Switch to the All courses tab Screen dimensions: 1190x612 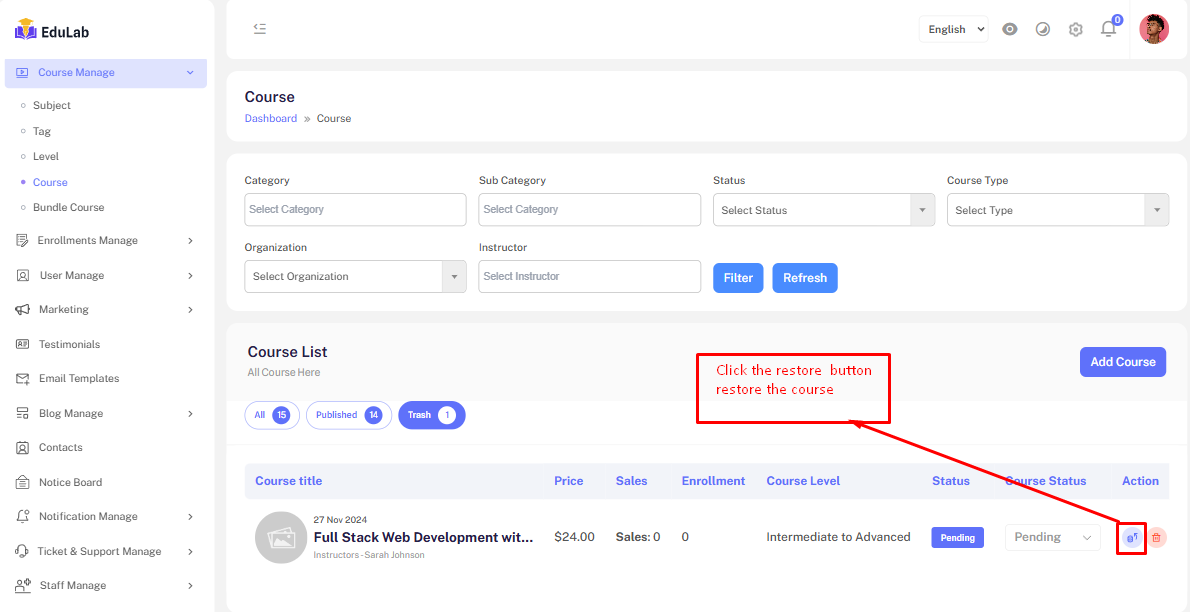point(271,415)
